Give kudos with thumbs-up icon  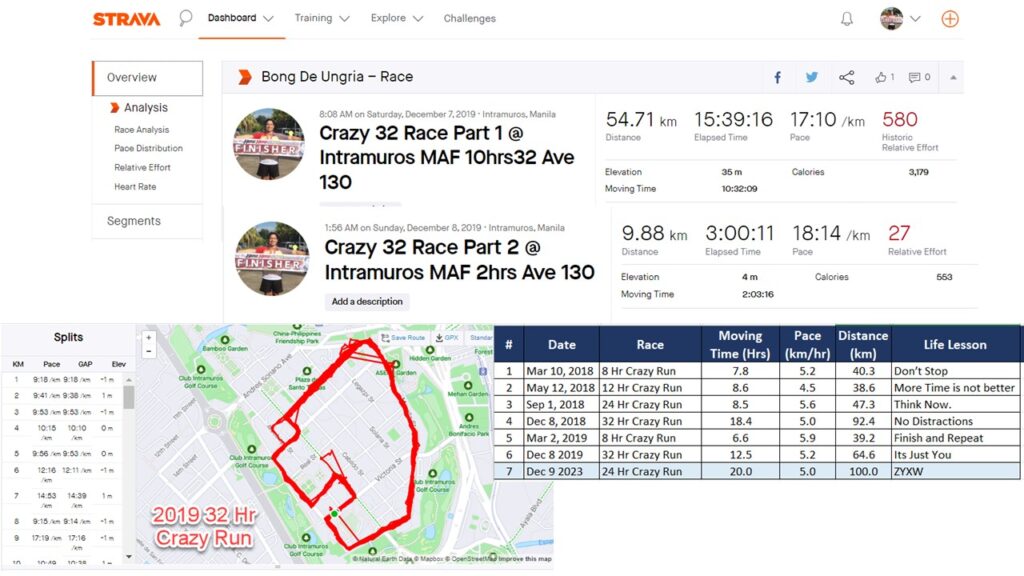[884, 77]
